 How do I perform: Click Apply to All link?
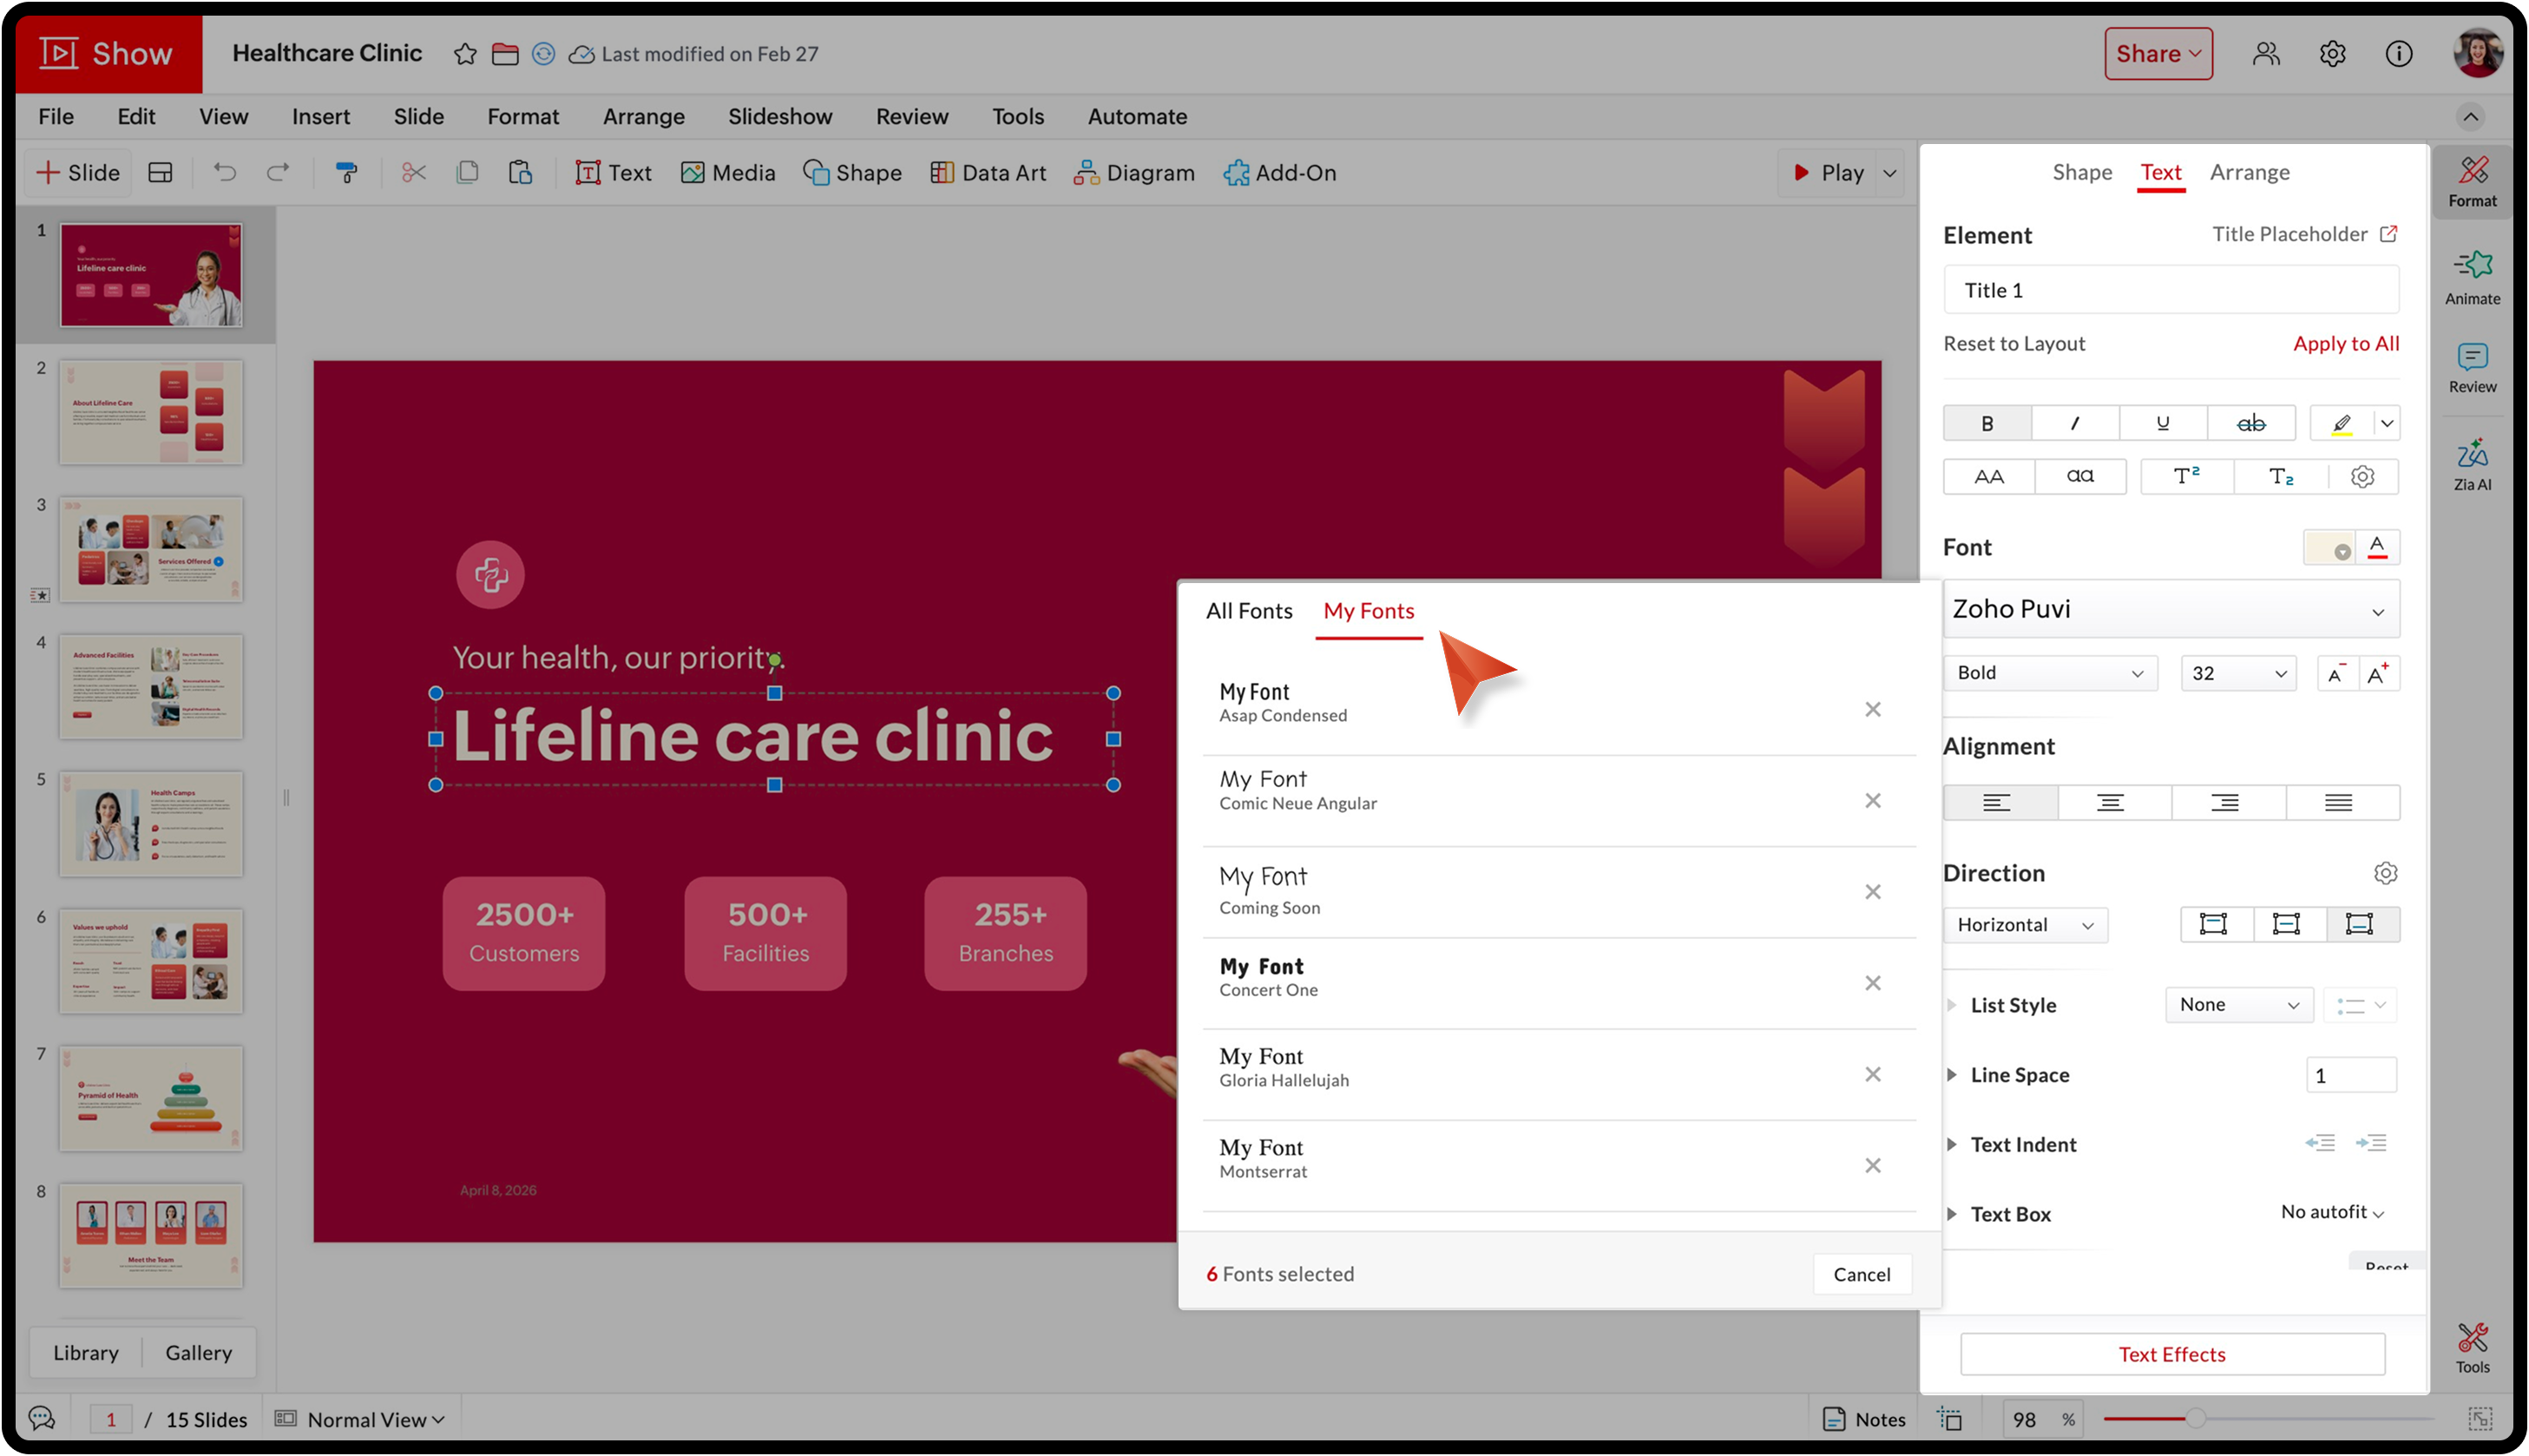pyautogui.click(x=2345, y=343)
